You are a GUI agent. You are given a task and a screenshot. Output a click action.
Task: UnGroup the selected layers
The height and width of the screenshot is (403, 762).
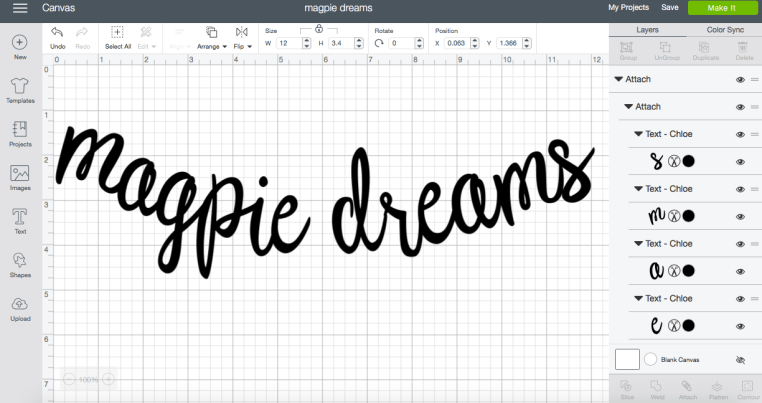(x=666, y=51)
